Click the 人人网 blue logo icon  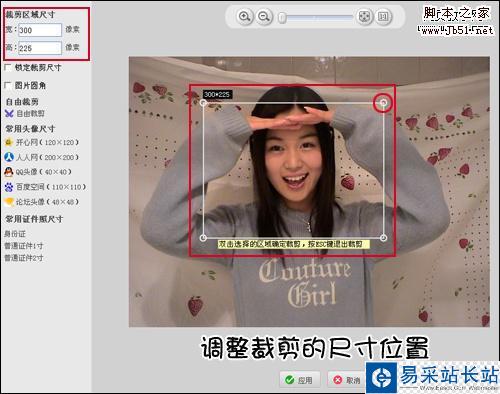tap(9, 157)
